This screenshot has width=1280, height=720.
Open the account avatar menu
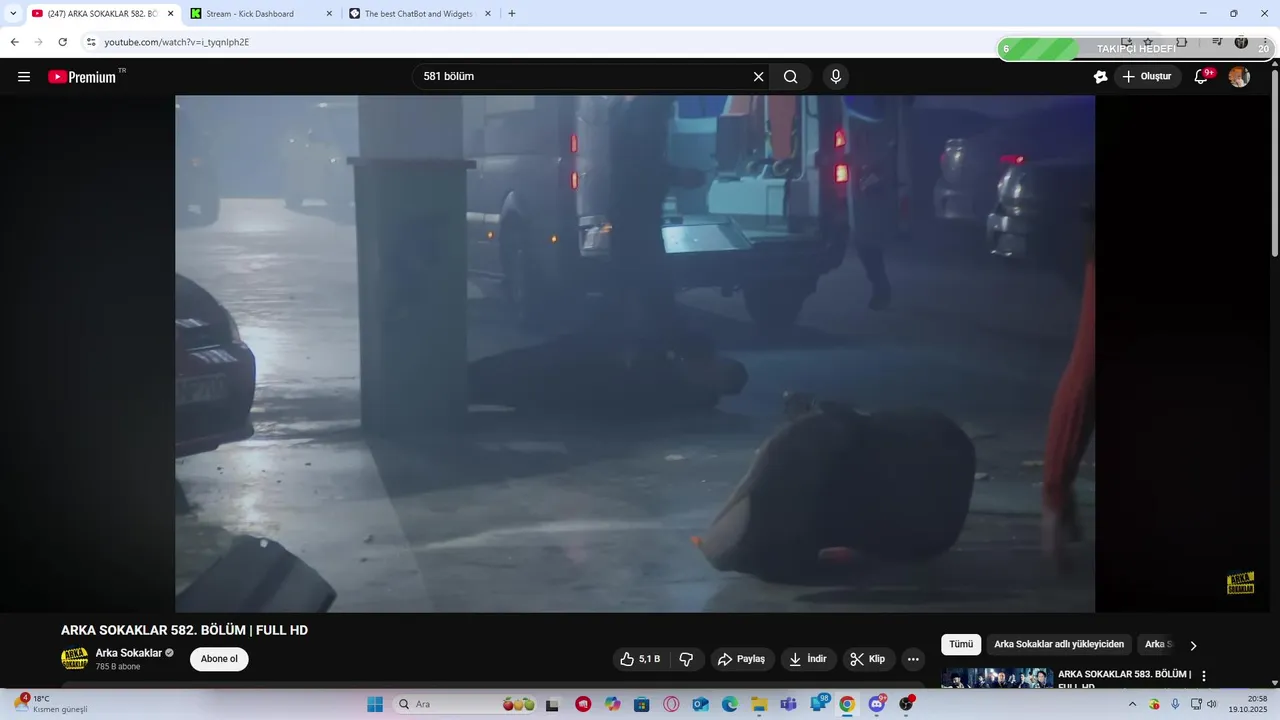[1239, 77]
